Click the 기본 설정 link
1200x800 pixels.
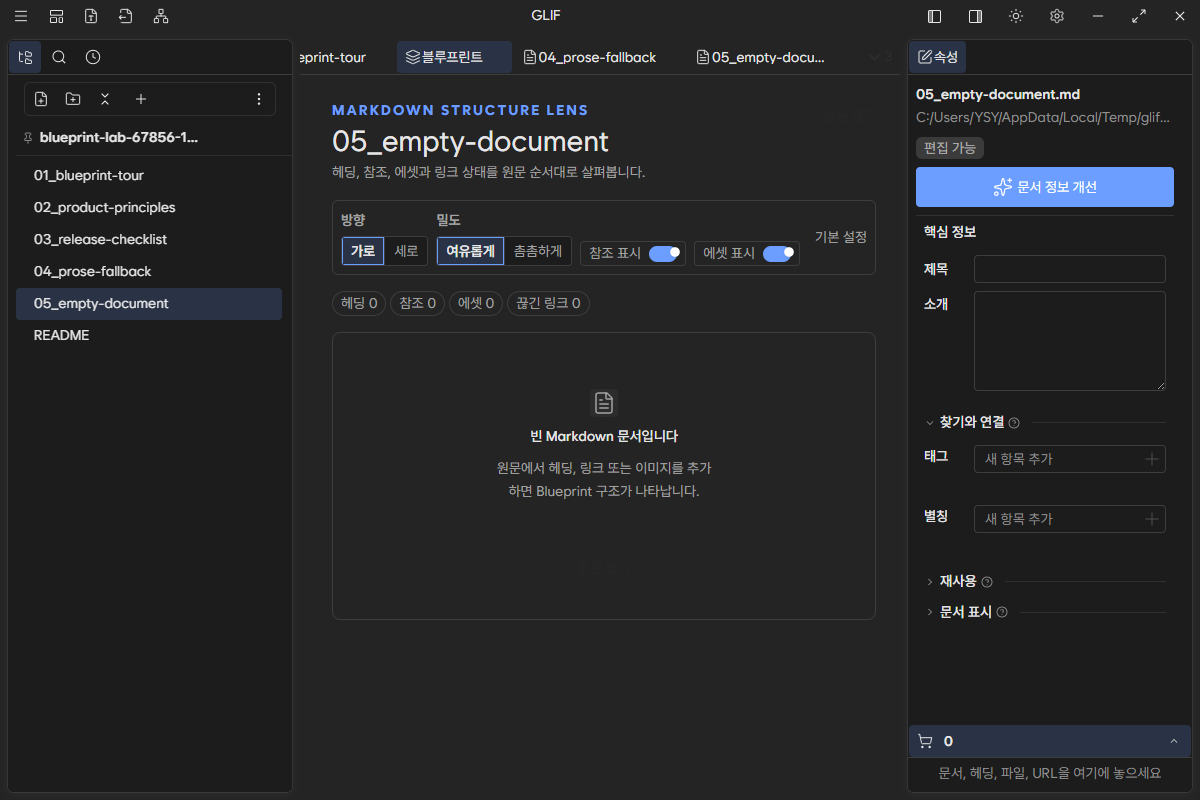click(840, 237)
